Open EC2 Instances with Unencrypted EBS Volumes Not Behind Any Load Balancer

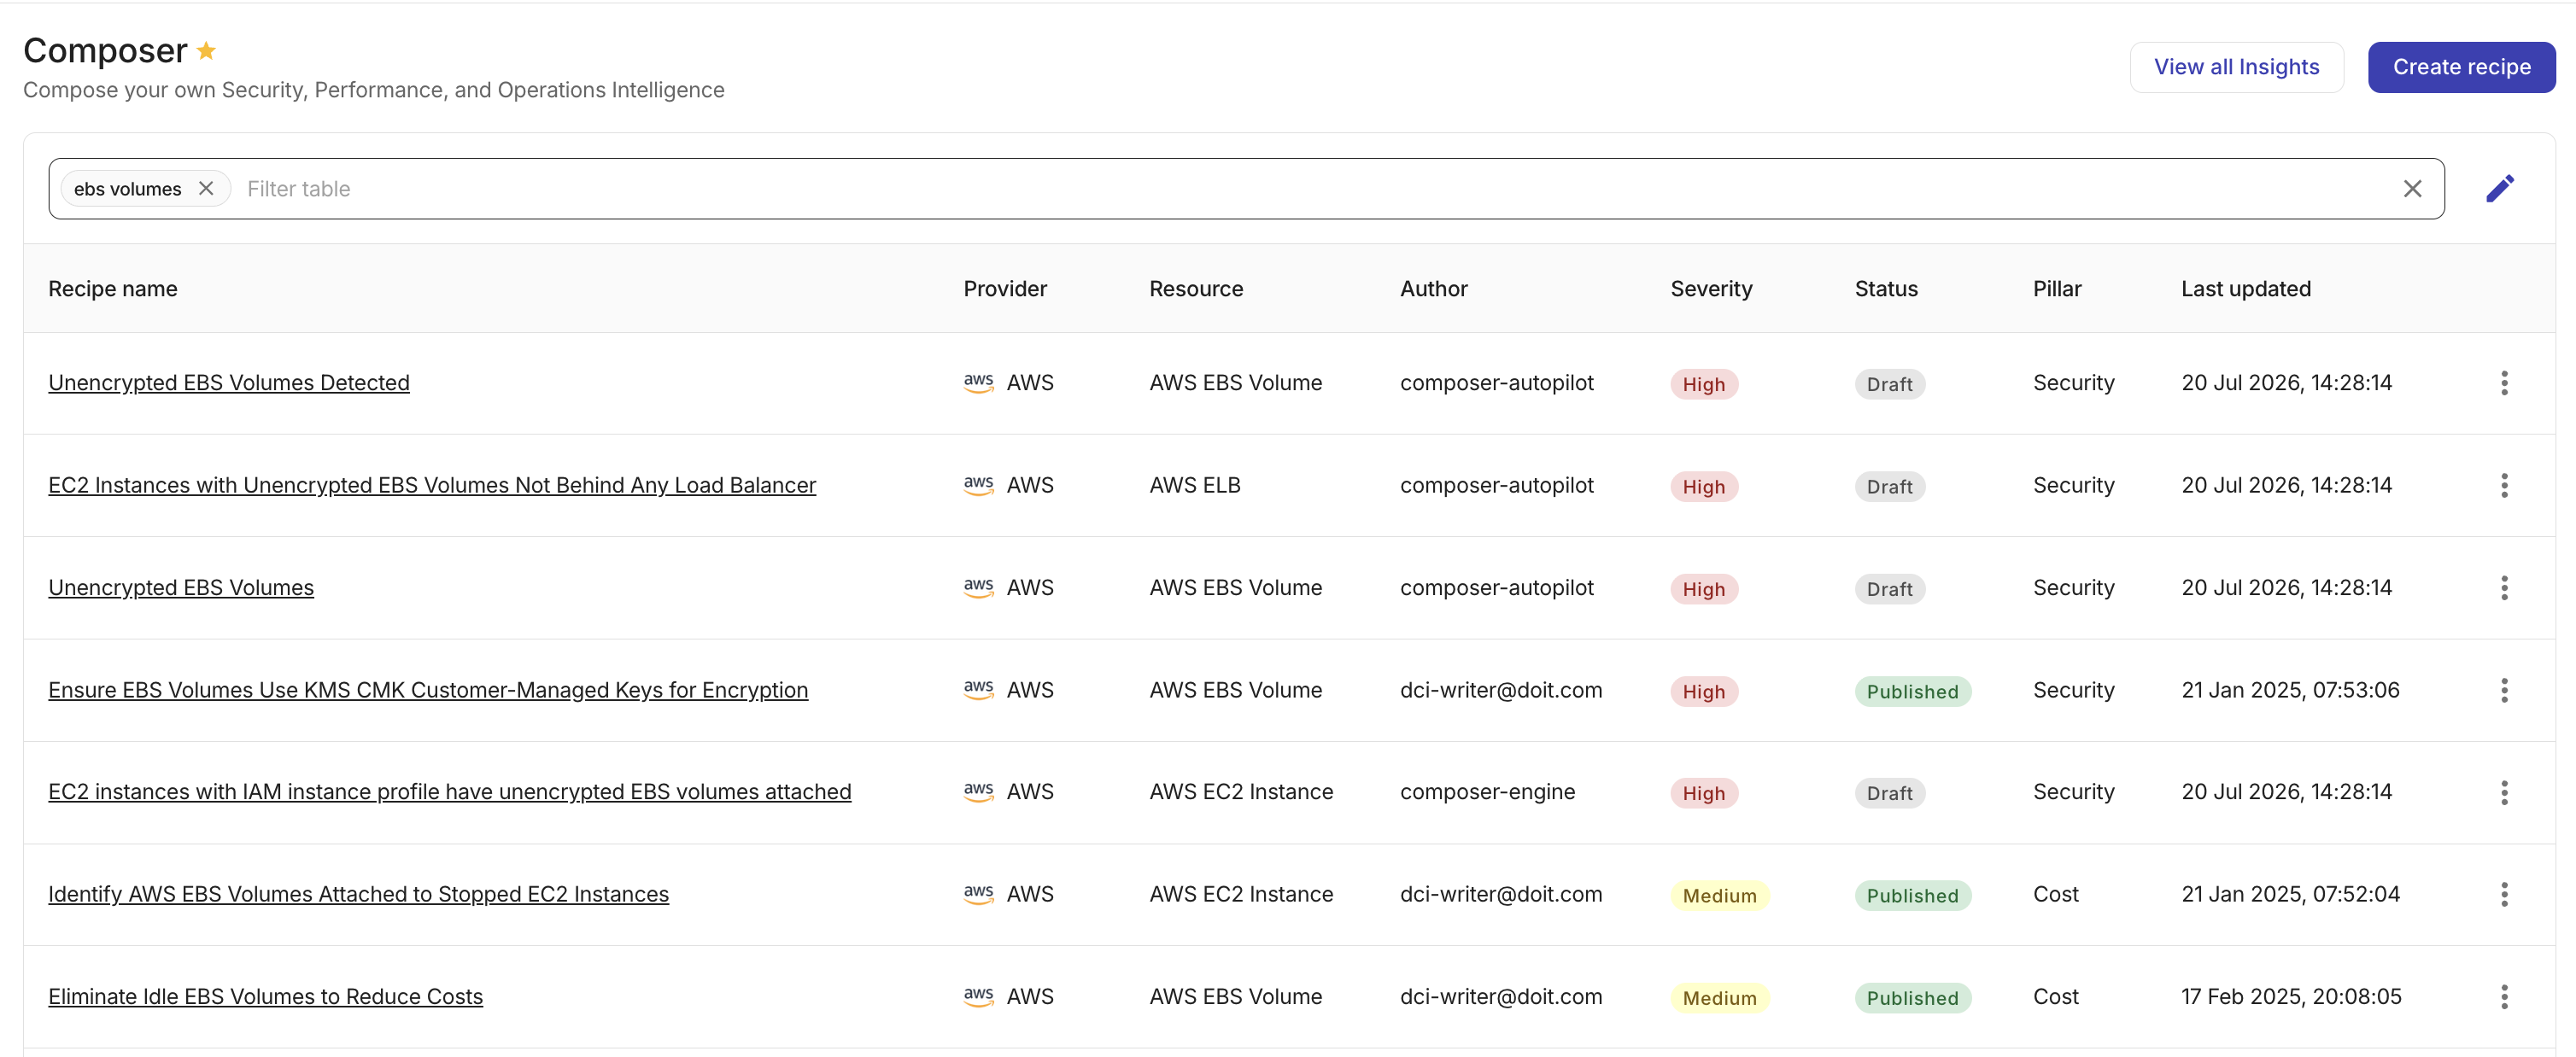click(x=432, y=485)
